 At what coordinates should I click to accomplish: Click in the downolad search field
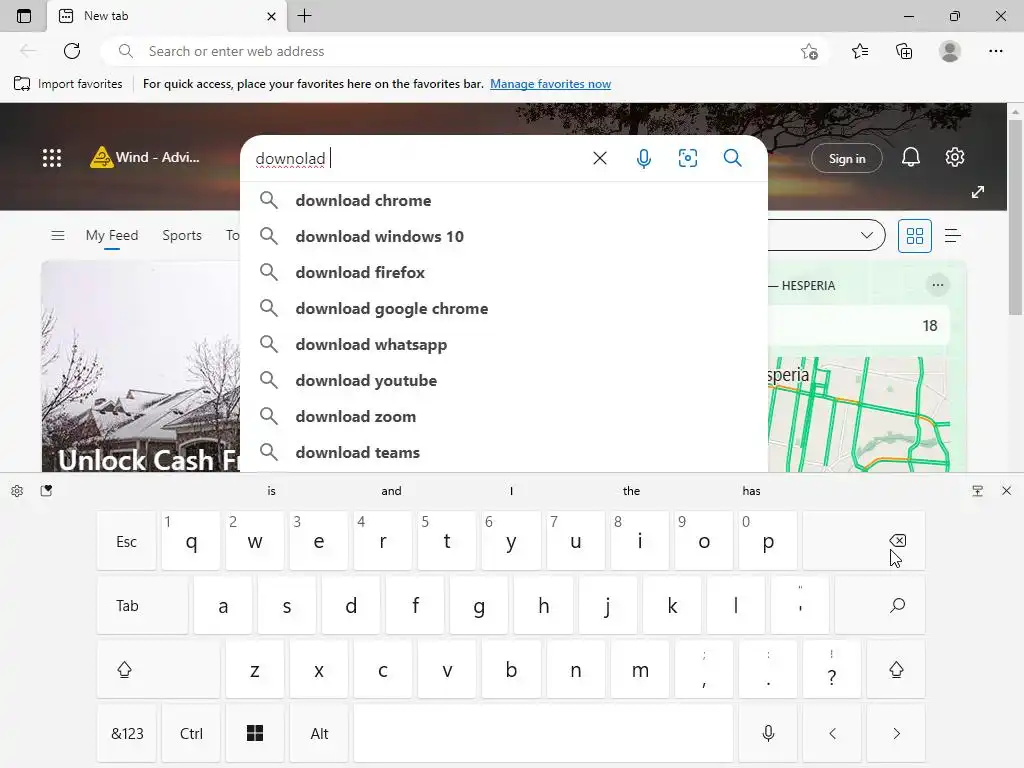coord(418,158)
